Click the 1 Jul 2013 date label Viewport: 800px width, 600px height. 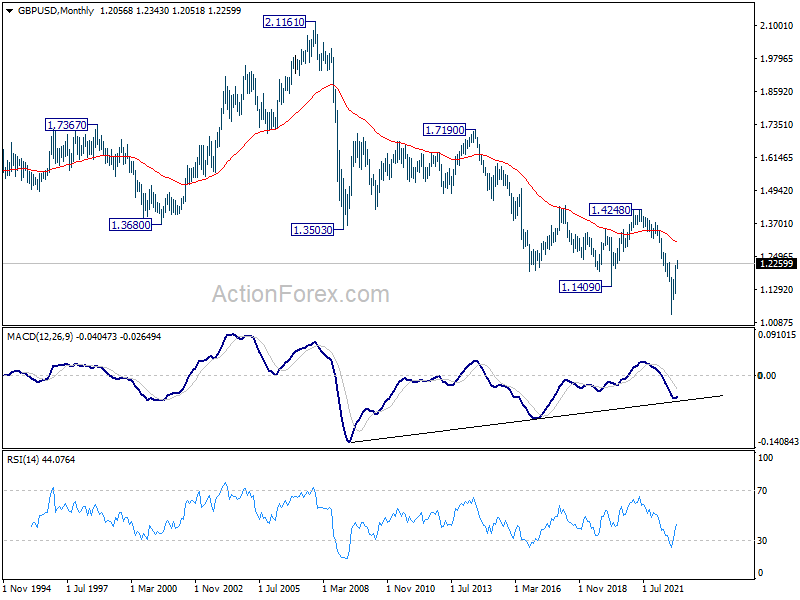click(471, 589)
